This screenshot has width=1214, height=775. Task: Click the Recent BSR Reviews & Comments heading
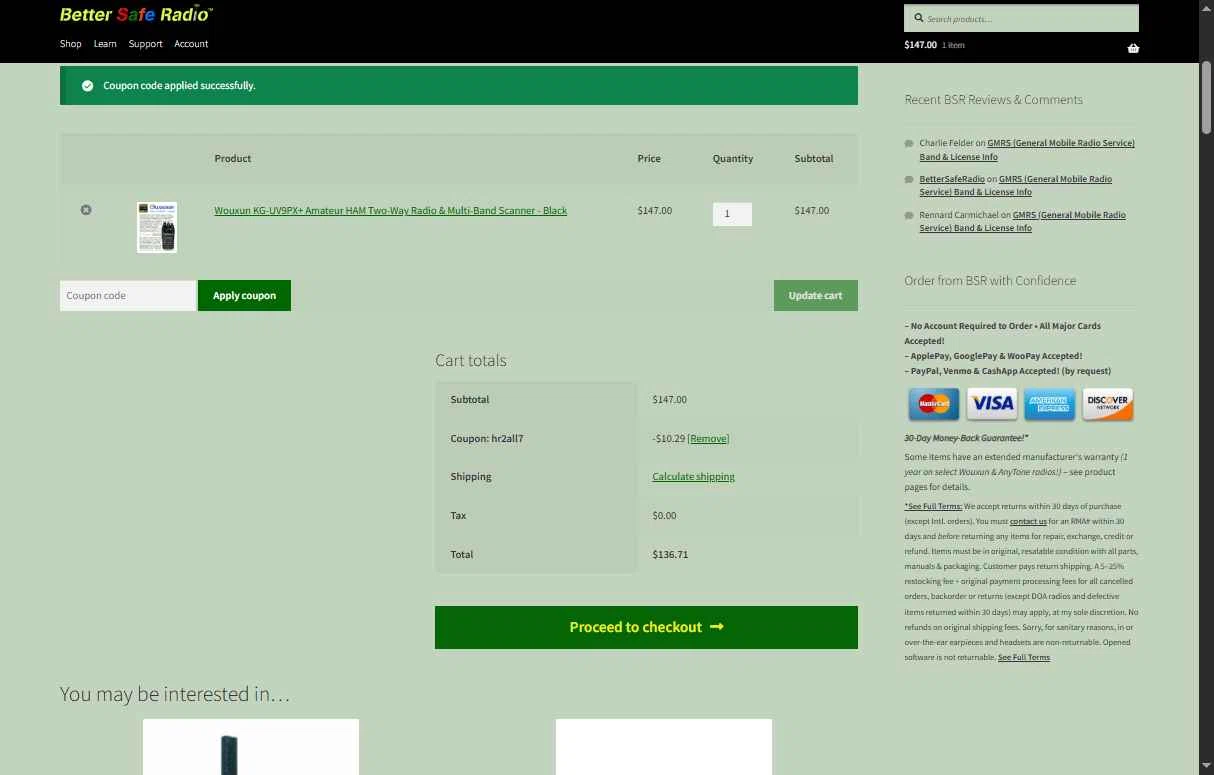(x=993, y=100)
